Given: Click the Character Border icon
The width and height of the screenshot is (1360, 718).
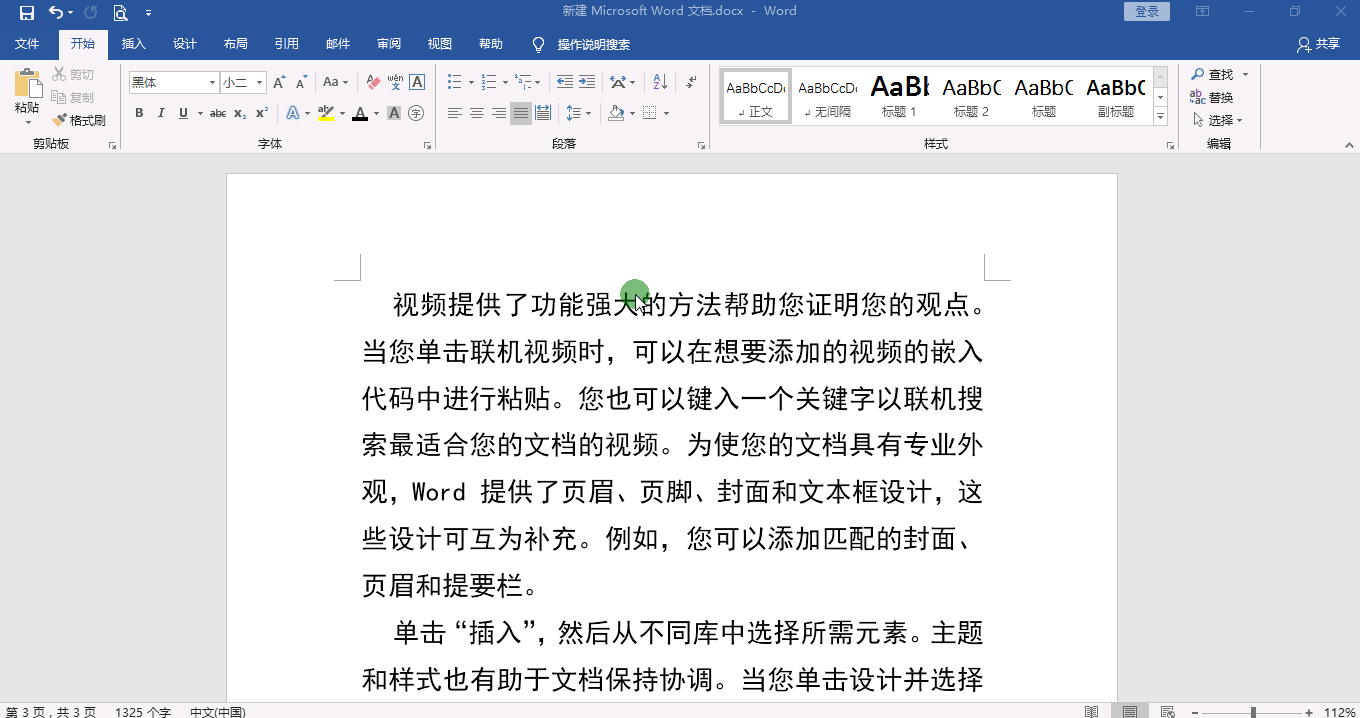Looking at the screenshot, I should coord(417,83).
